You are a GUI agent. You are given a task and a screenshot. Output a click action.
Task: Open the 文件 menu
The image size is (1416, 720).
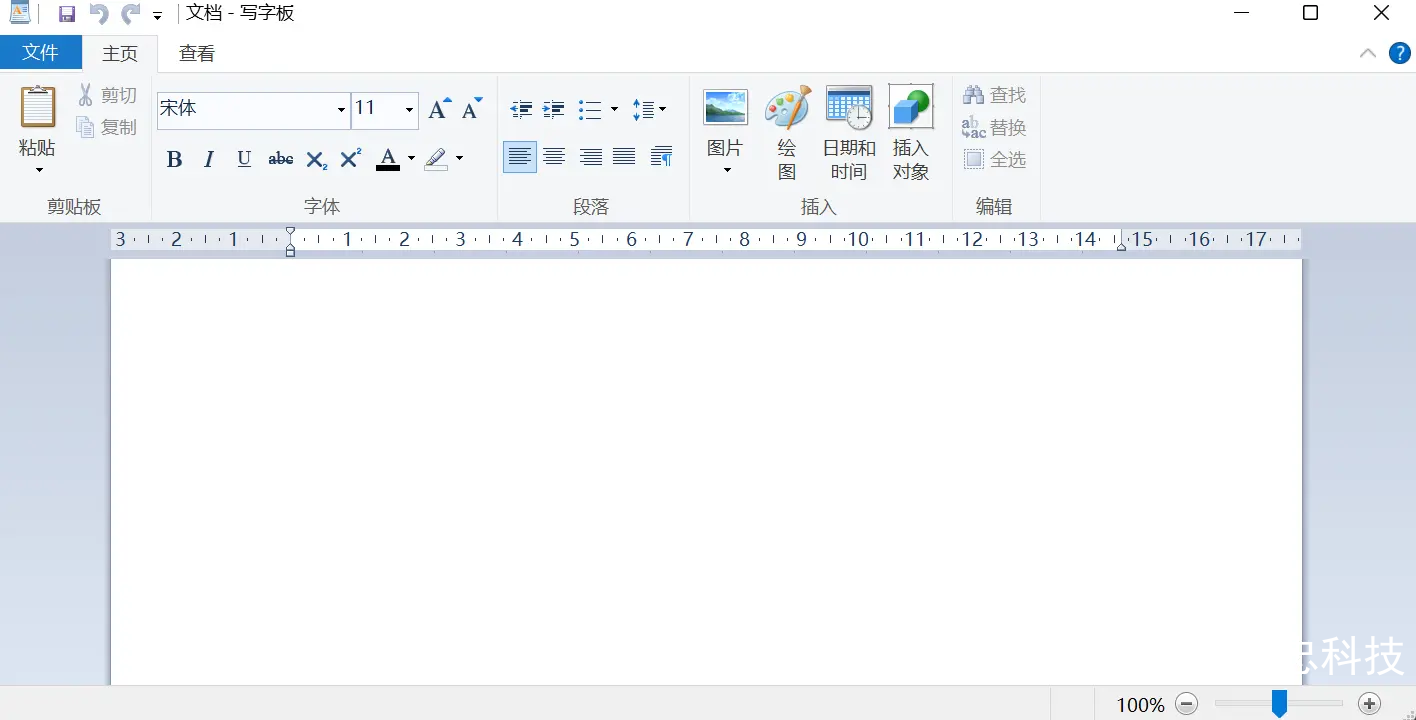pos(40,52)
